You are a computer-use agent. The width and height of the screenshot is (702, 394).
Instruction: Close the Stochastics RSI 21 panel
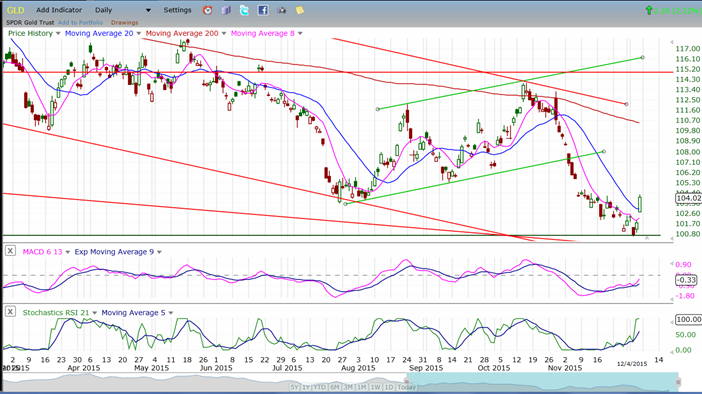click(10, 312)
